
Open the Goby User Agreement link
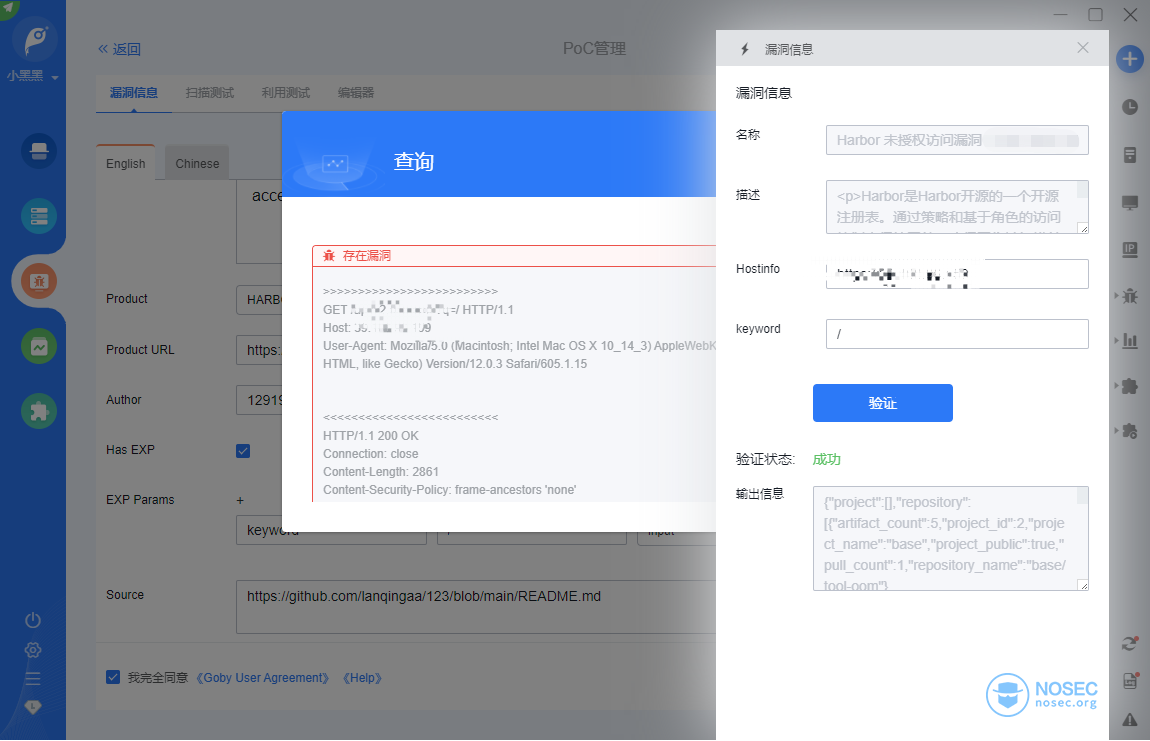(x=263, y=678)
